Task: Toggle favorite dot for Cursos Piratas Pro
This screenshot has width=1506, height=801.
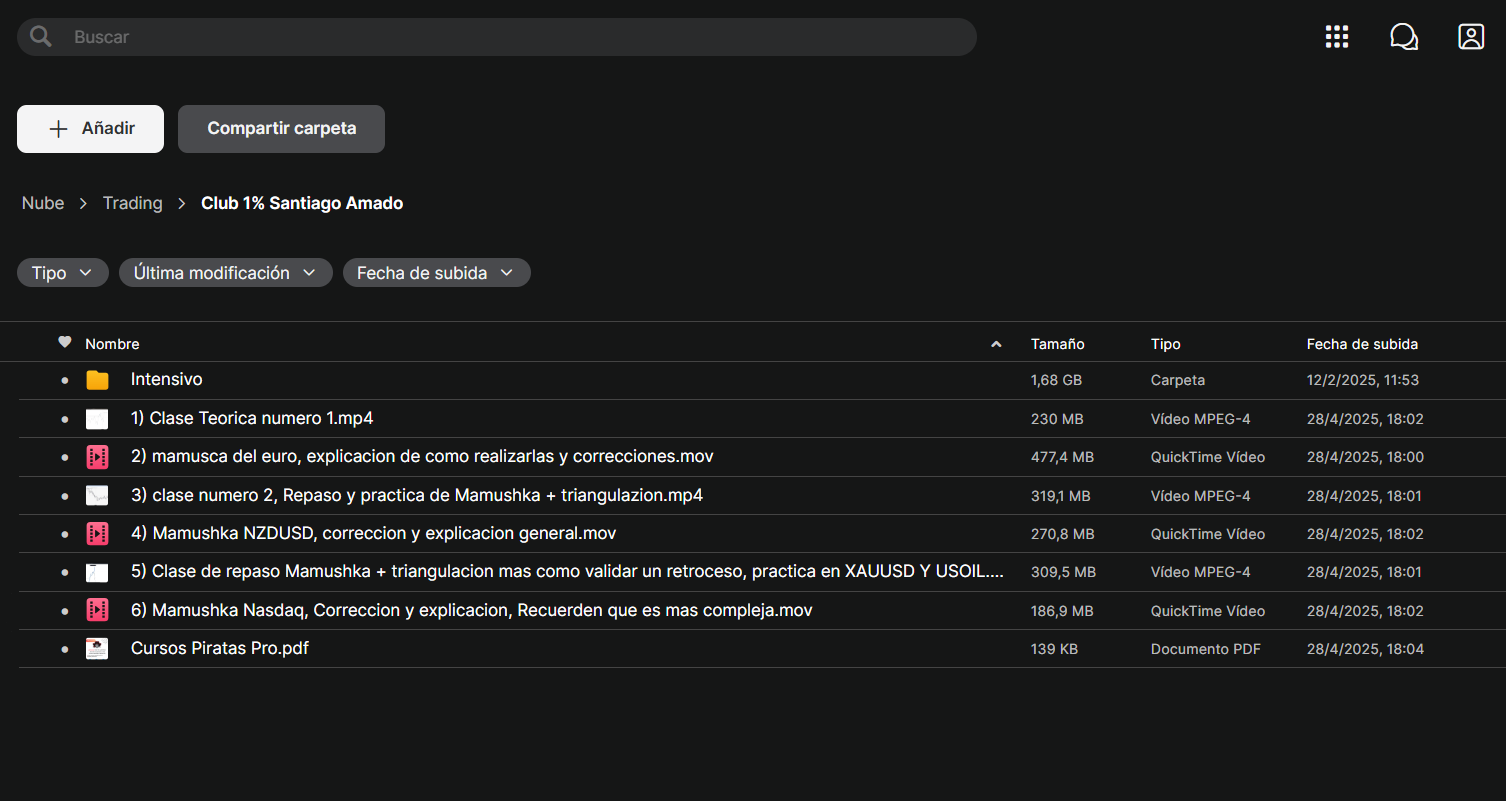Action: (65, 649)
